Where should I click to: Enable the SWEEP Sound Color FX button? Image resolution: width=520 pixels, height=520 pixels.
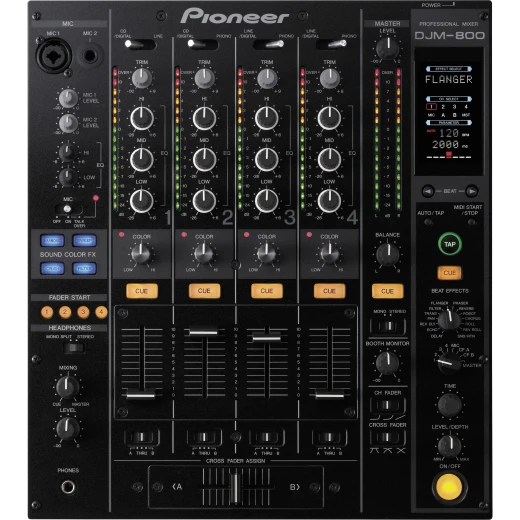[84, 240]
